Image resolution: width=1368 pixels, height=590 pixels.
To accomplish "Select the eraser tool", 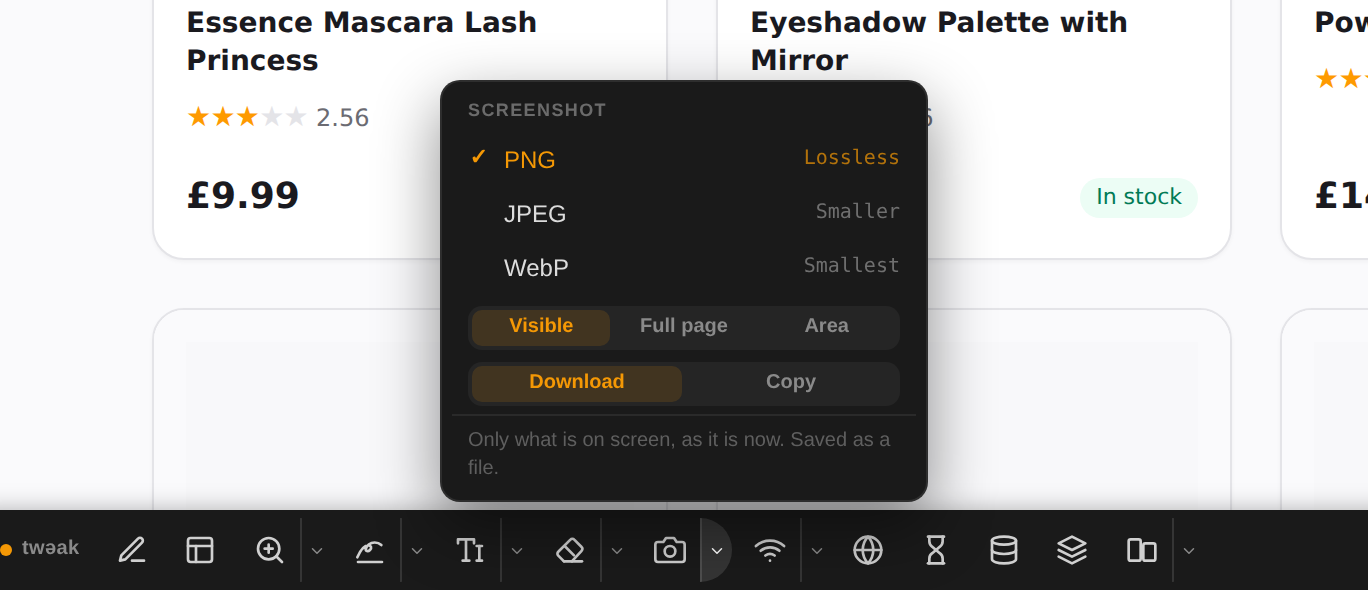I will click(570, 550).
